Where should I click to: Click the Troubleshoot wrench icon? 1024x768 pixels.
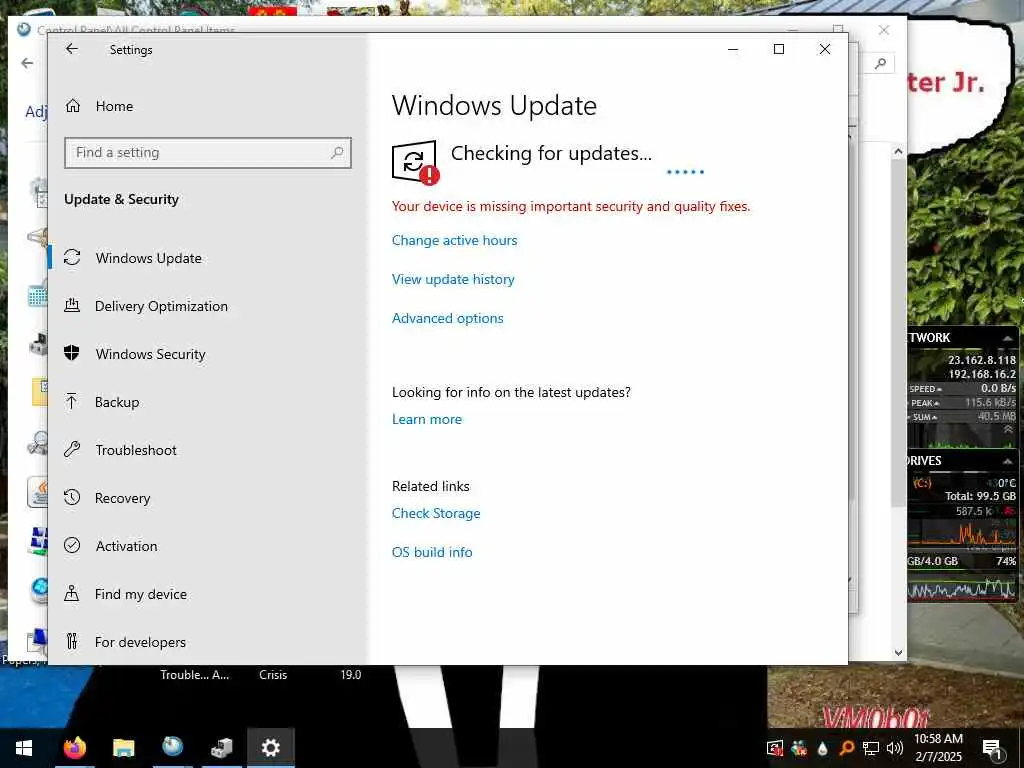point(72,449)
